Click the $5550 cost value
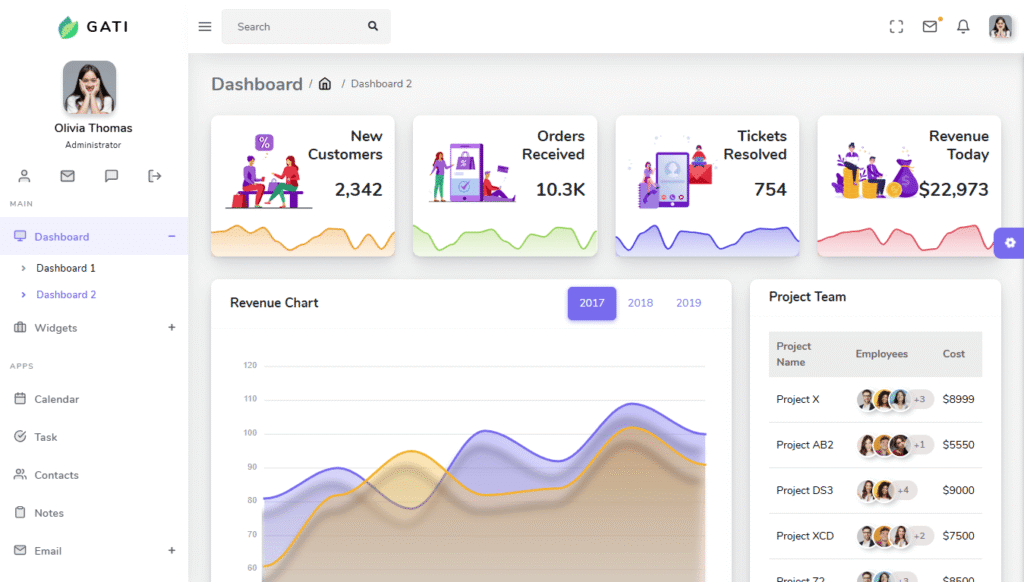Image resolution: width=1024 pixels, height=582 pixels. pos(959,445)
